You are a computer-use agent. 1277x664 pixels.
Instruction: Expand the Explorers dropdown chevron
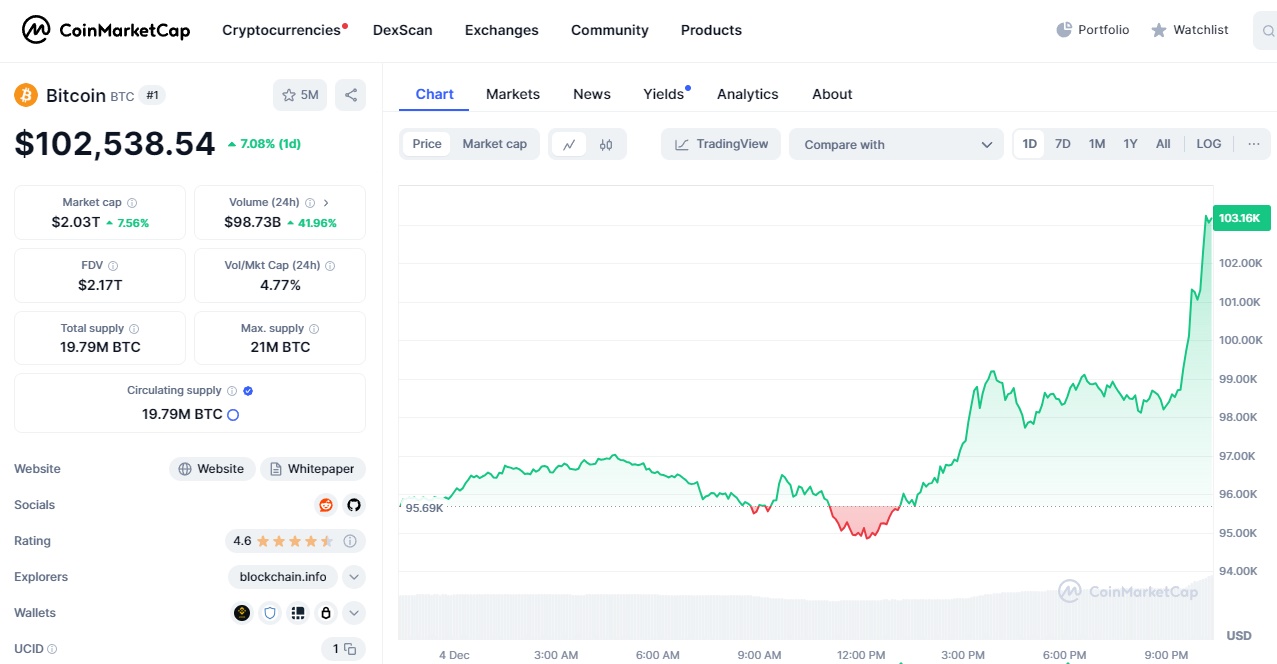[x=354, y=577]
